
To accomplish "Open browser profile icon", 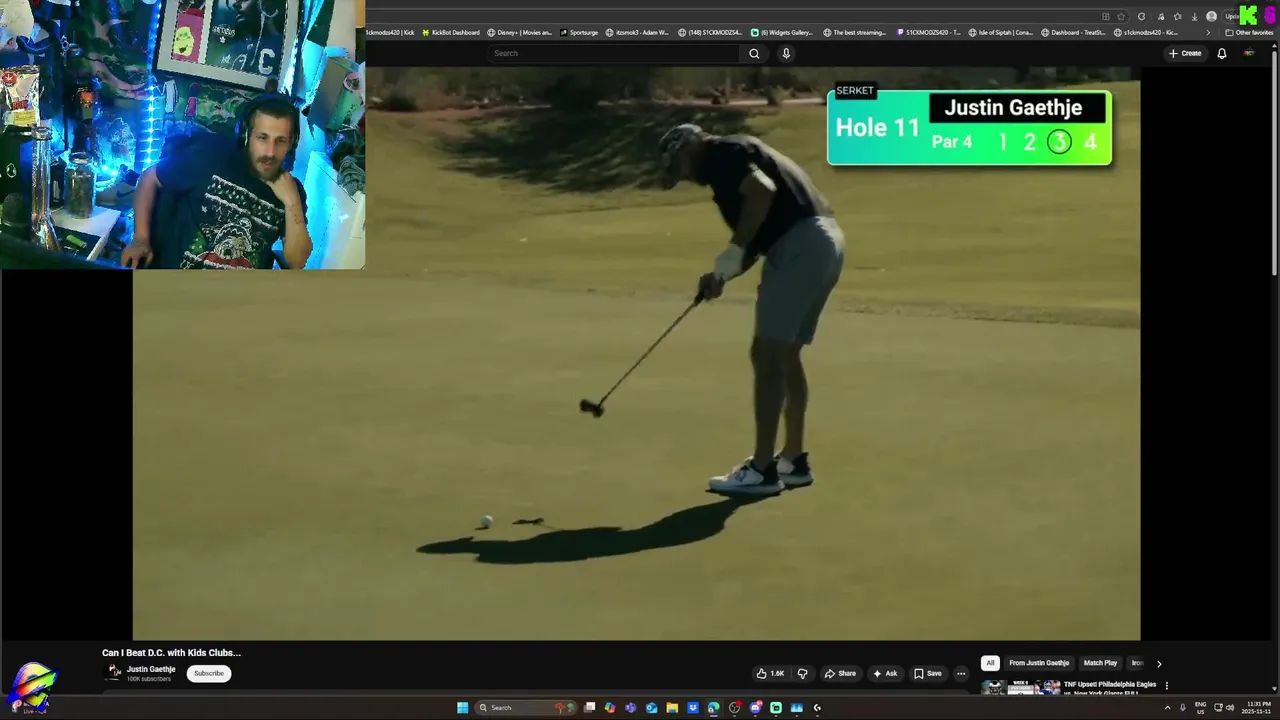I will [x=1211, y=17].
